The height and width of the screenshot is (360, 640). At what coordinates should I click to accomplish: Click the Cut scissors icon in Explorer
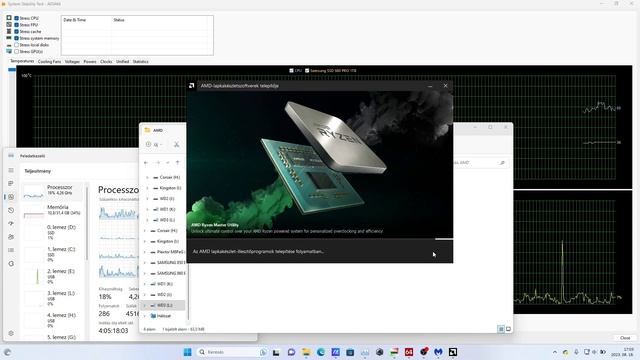[176, 144]
